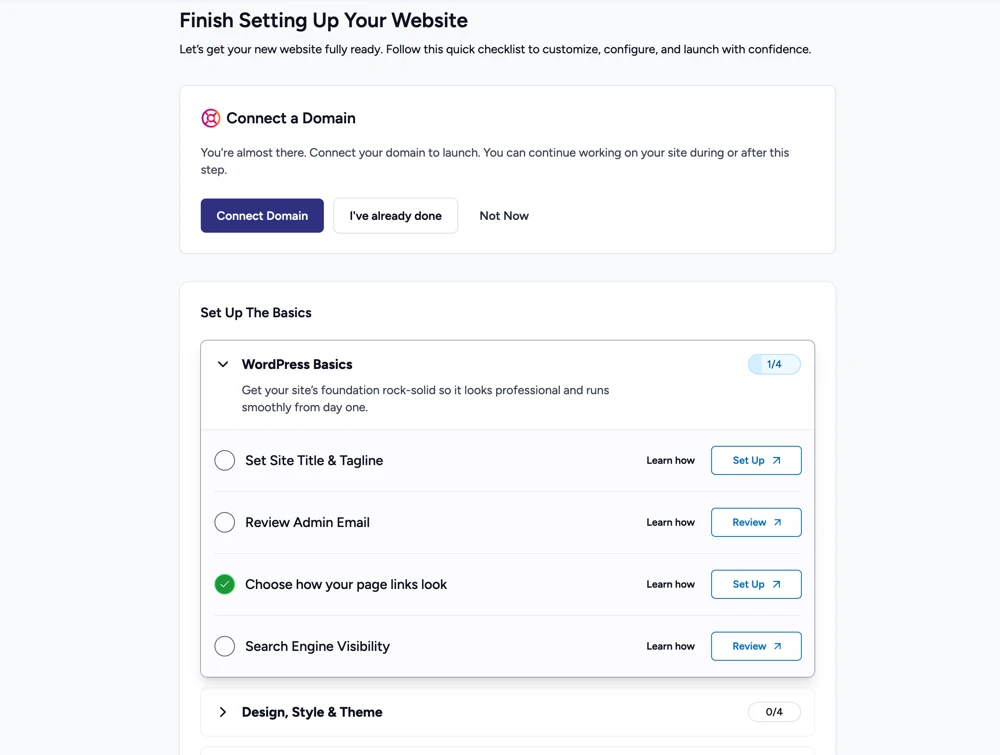Expand the Design, Style & Theme section
Viewport: 1000px width, 755px height.
pos(222,712)
